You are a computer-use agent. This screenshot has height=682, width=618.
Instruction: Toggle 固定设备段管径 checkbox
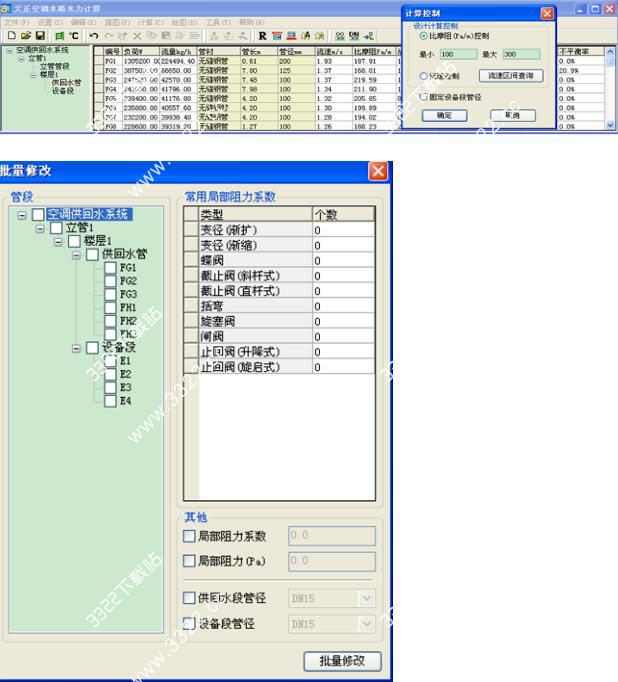pos(423,97)
